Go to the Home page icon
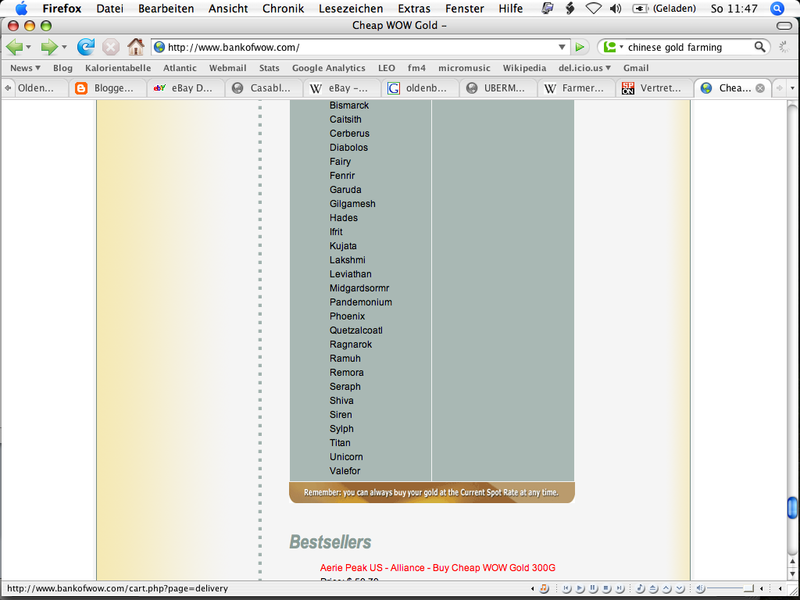The height and width of the screenshot is (600, 800). click(136, 47)
